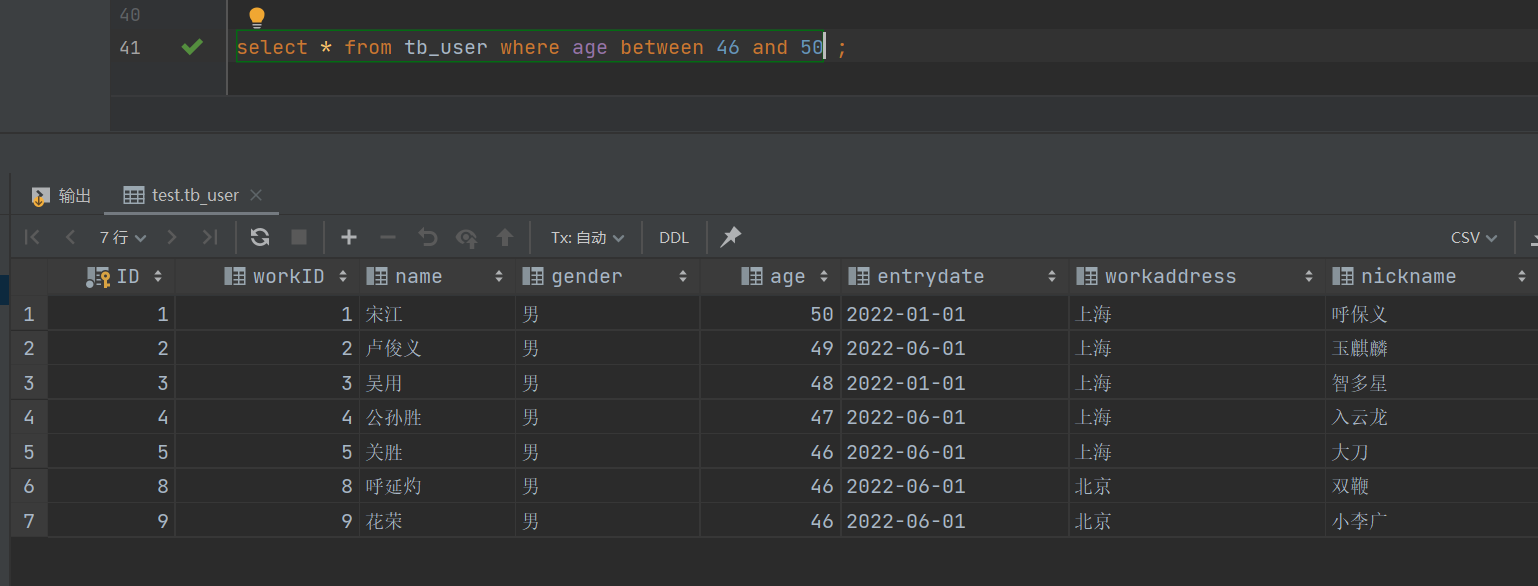Switch to the 输出 tab
This screenshot has width=1538, height=586.
tap(62, 195)
